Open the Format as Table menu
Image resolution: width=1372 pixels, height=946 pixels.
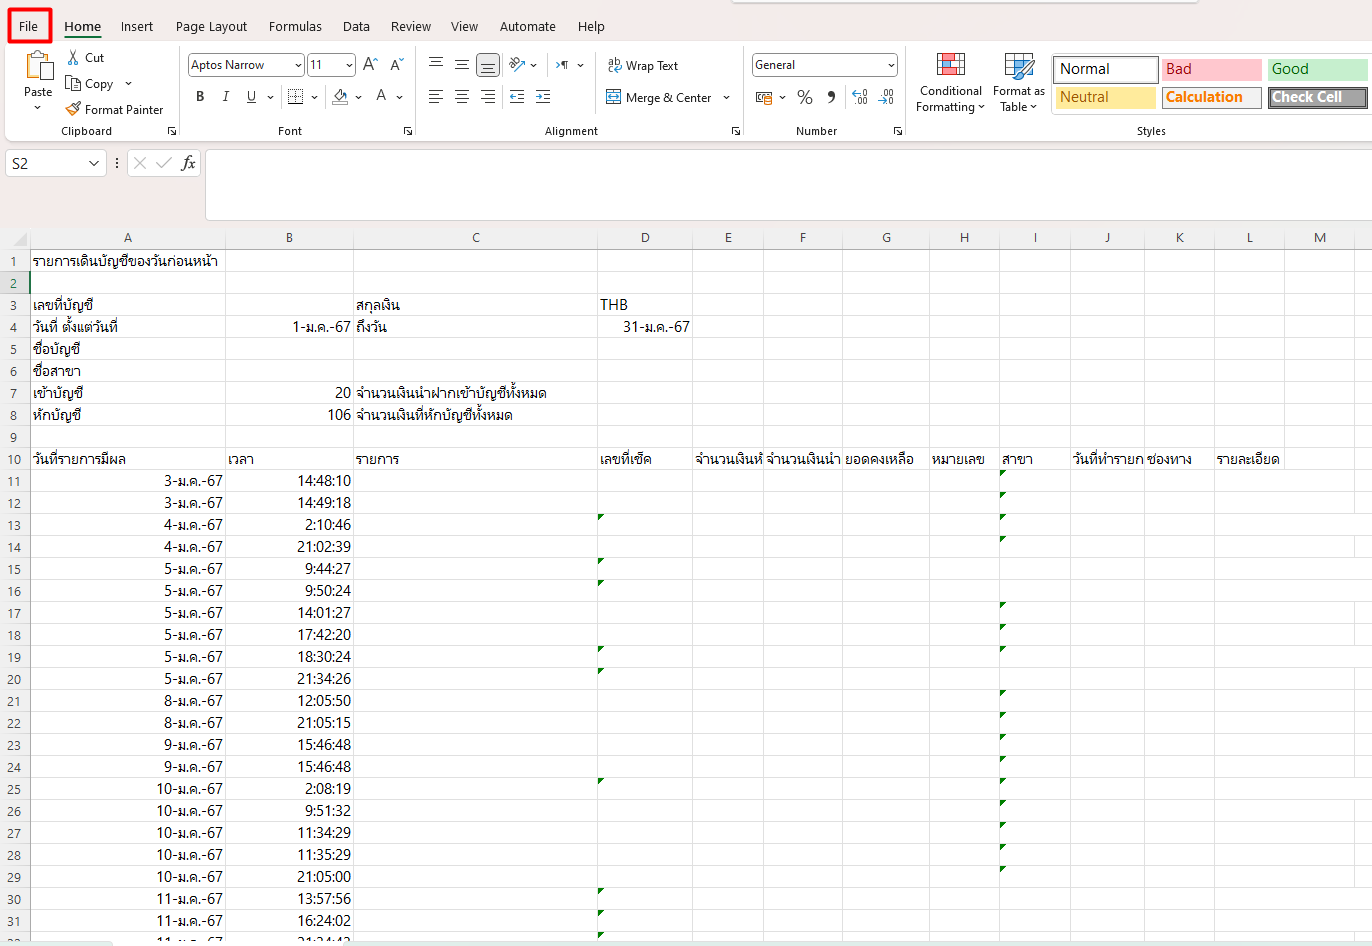click(x=1019, y=83)
